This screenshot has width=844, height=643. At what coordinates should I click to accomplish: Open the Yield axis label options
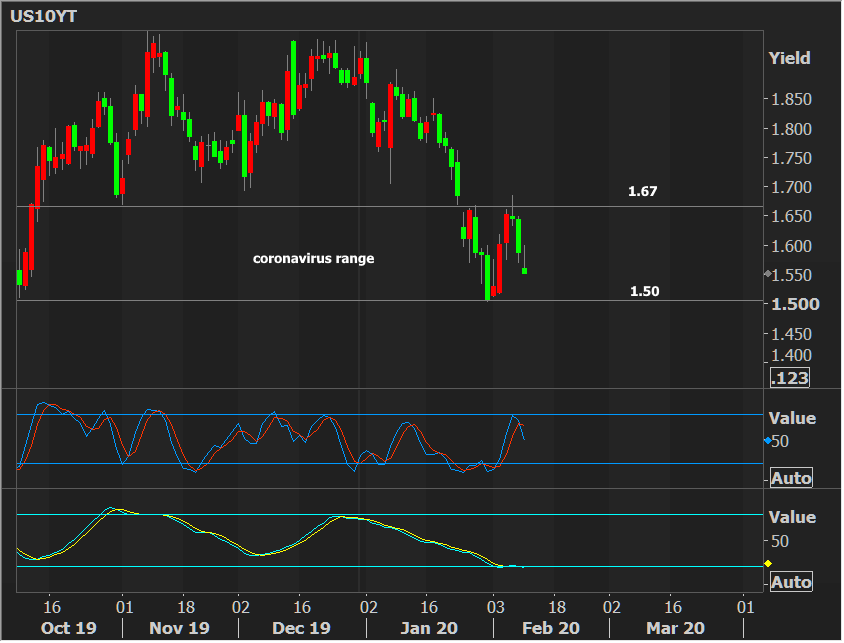789,58
